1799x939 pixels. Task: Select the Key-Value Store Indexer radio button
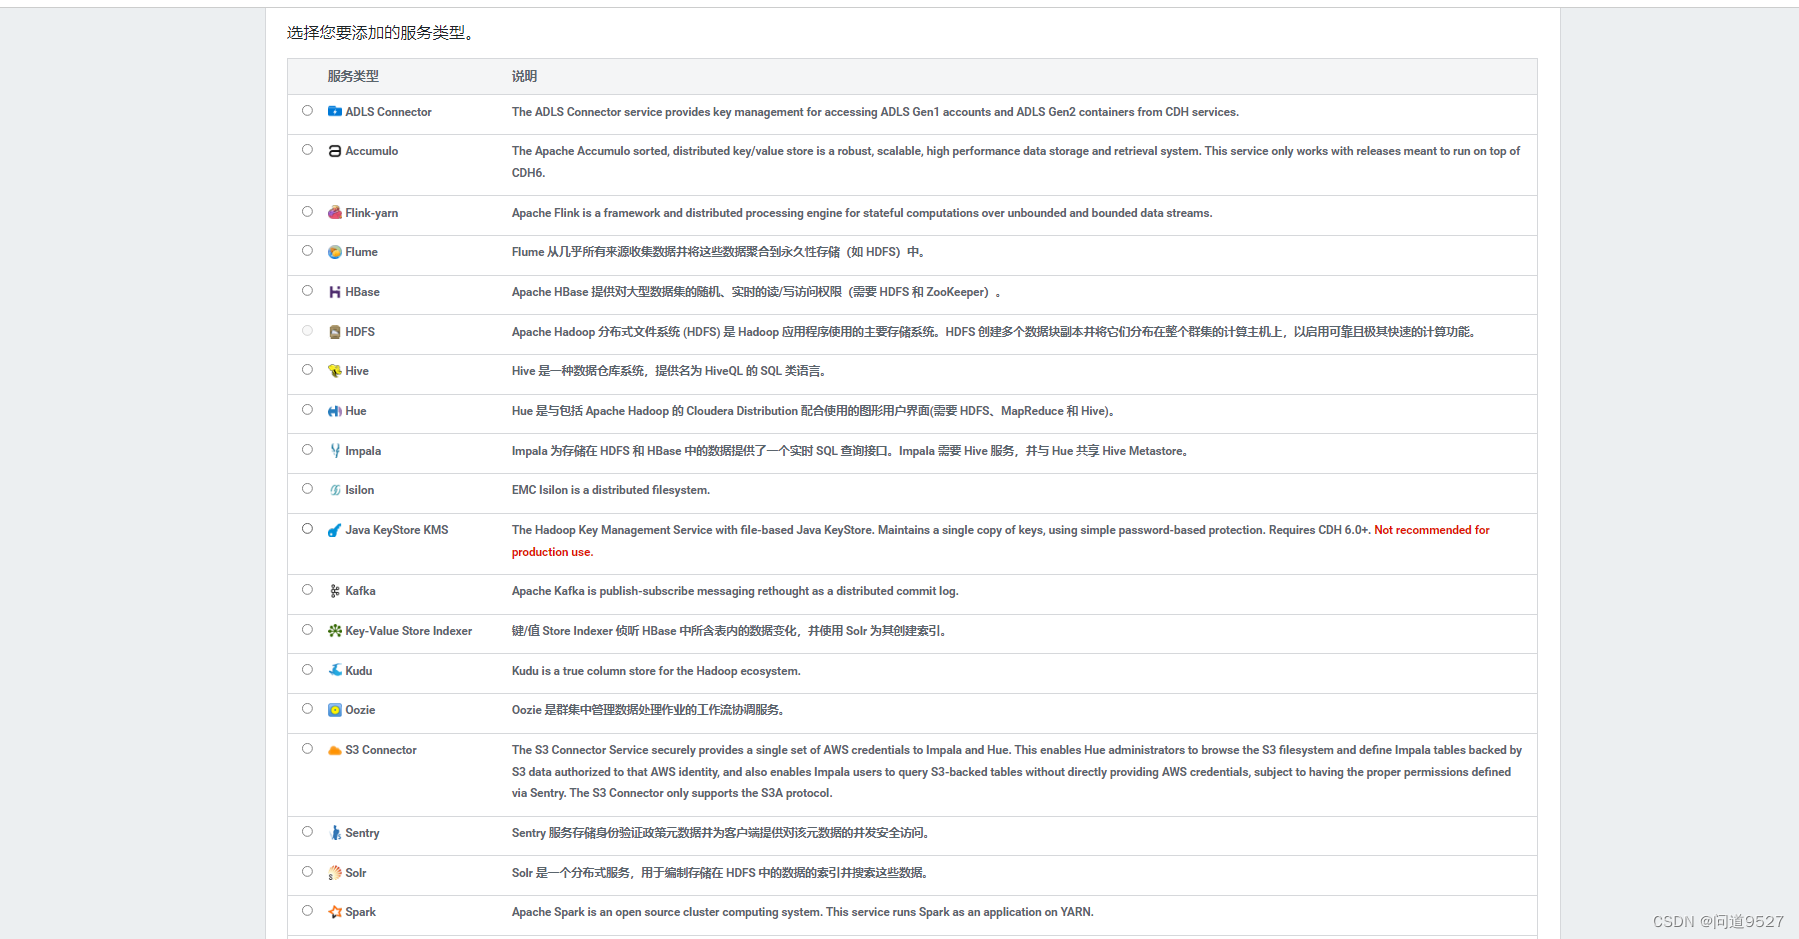click(307, 630)
